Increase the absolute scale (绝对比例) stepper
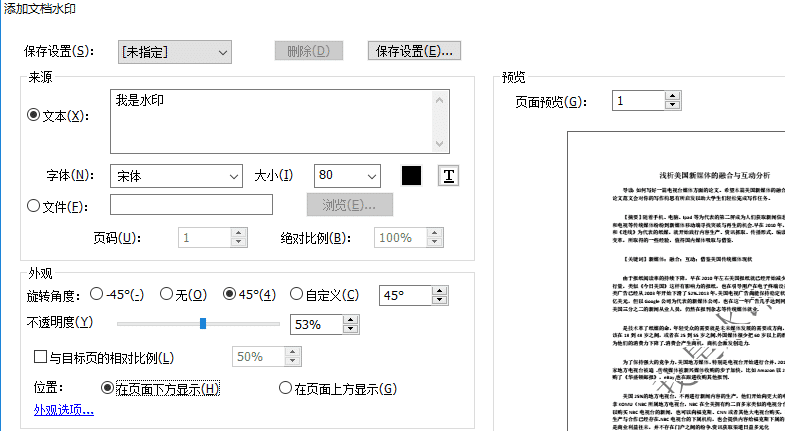This screenshot has width=785, height=431. pyautogui.click(x=435, y=233)
